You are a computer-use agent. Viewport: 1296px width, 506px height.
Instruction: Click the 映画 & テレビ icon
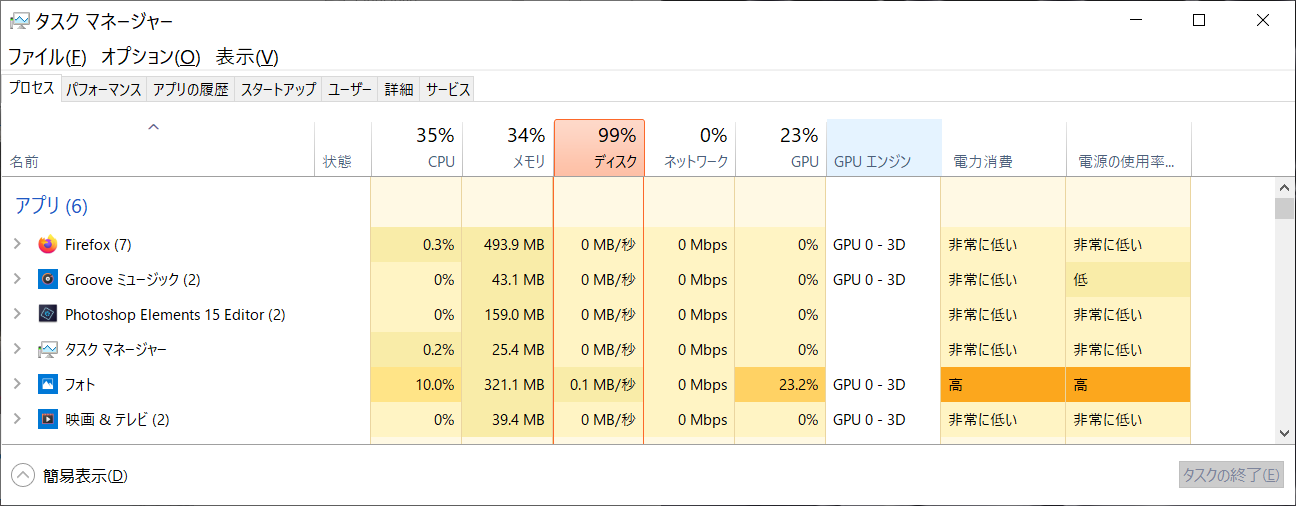(x=48, y=419)
